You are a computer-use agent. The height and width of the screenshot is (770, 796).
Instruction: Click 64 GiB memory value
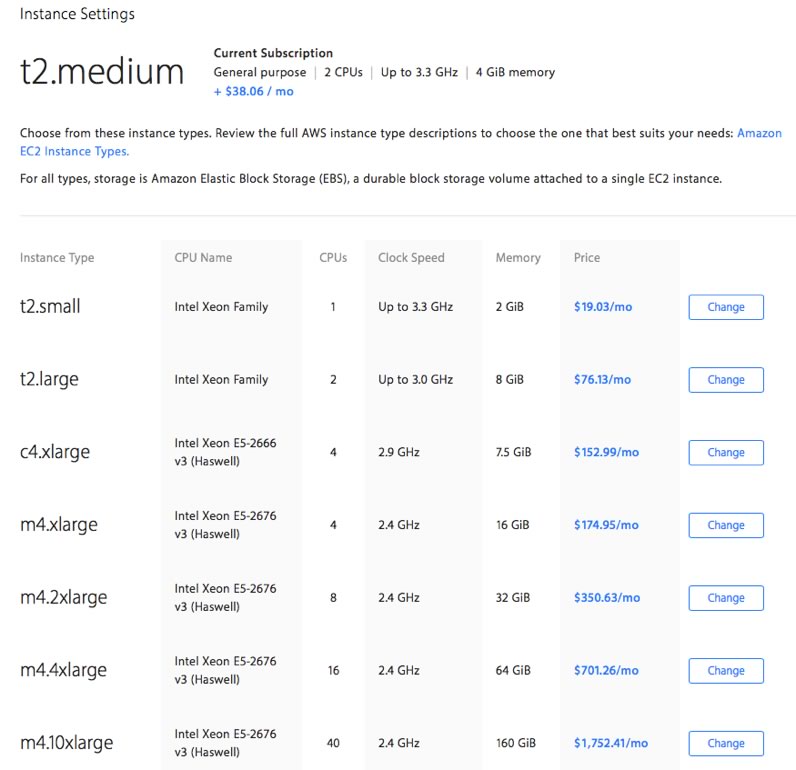[513, 670]
